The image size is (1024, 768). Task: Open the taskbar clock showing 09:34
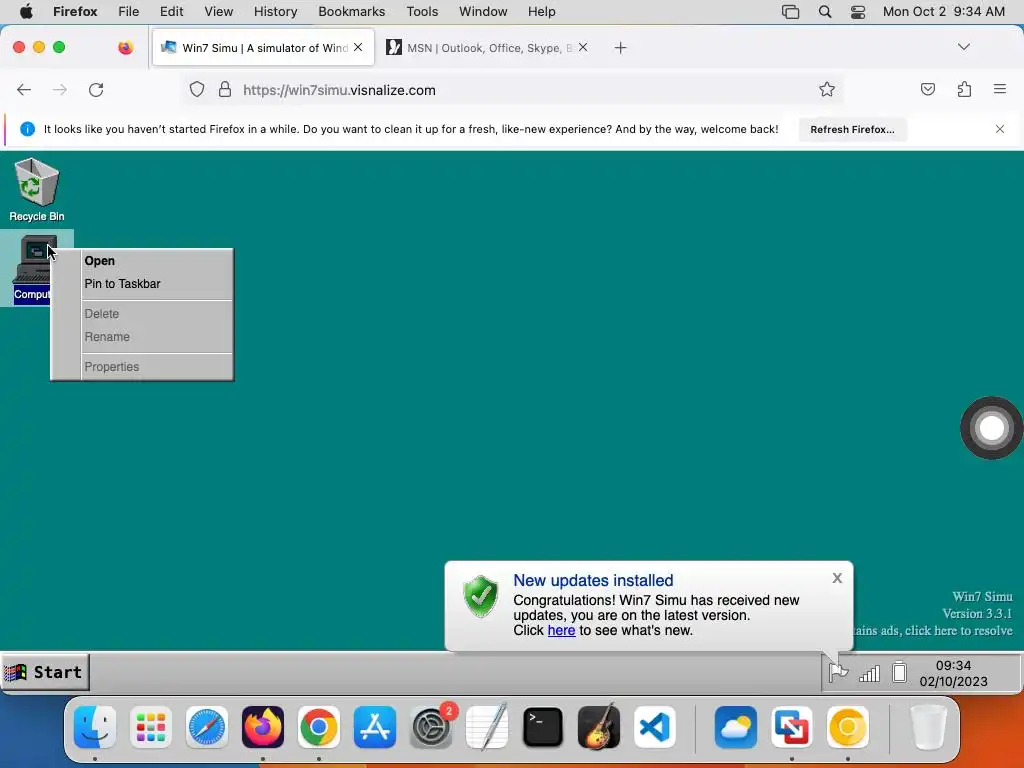point(953,673)
